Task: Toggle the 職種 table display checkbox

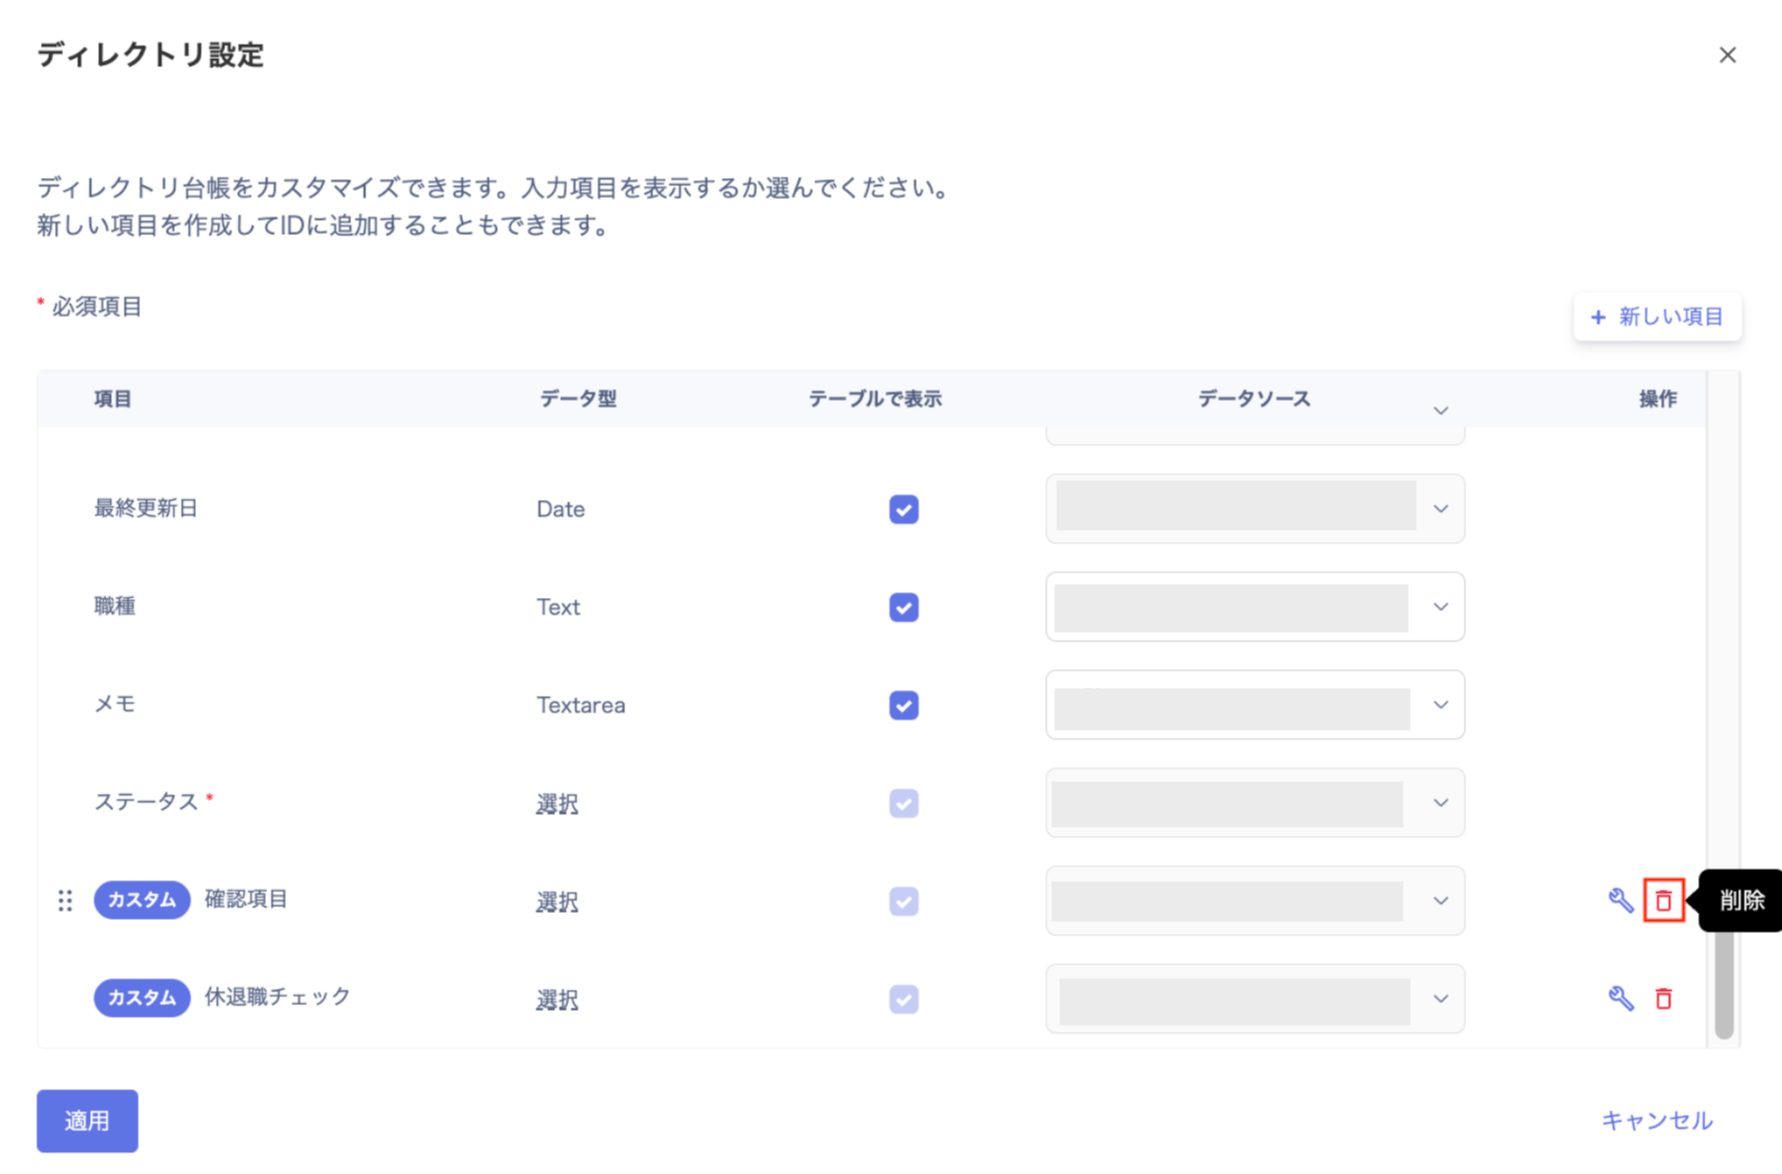Action: click(904, 607)
